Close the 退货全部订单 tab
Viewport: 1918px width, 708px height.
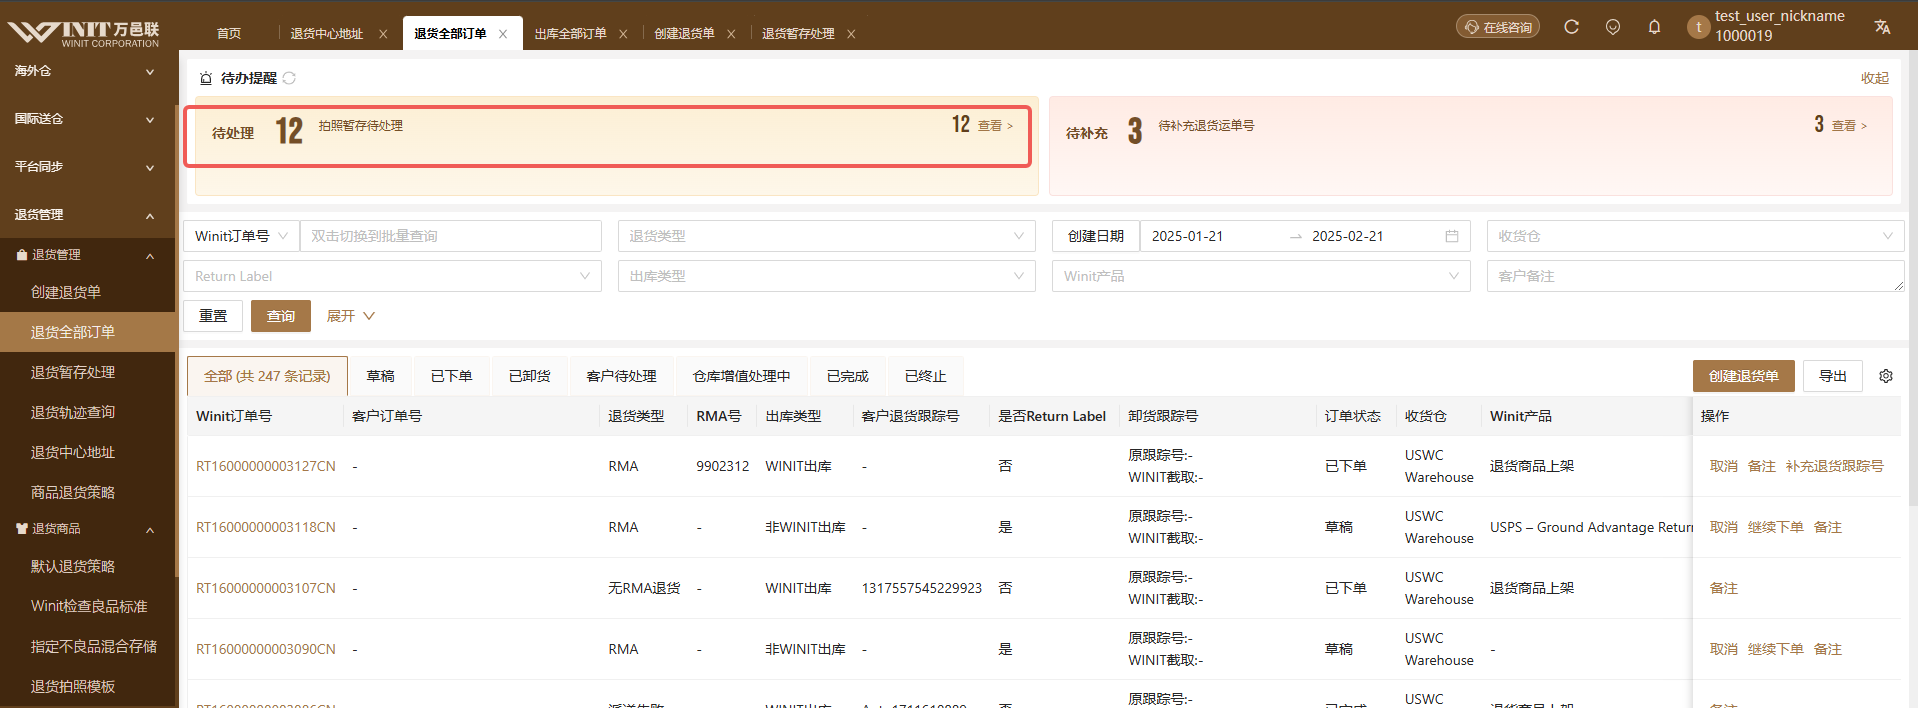pos(503,34)
